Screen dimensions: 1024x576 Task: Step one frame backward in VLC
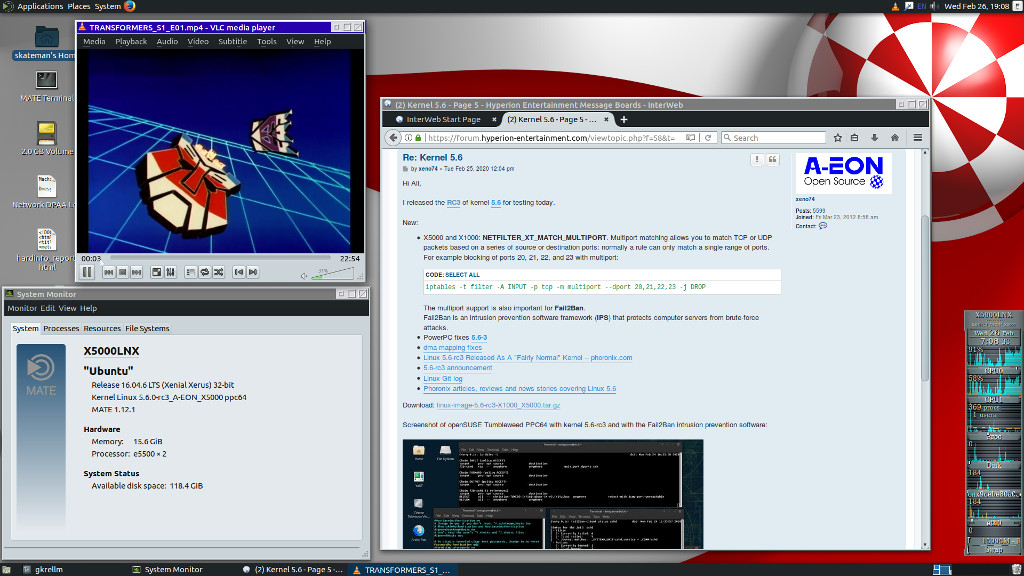pos(239,272)
